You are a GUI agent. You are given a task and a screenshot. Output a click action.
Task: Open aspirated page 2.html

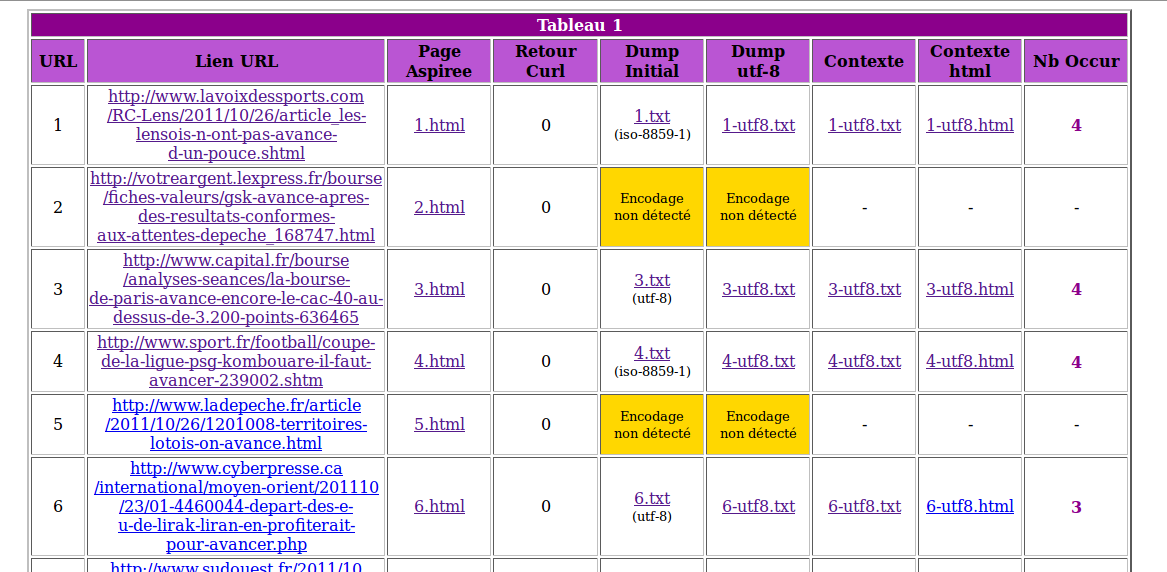pos(439,207)
